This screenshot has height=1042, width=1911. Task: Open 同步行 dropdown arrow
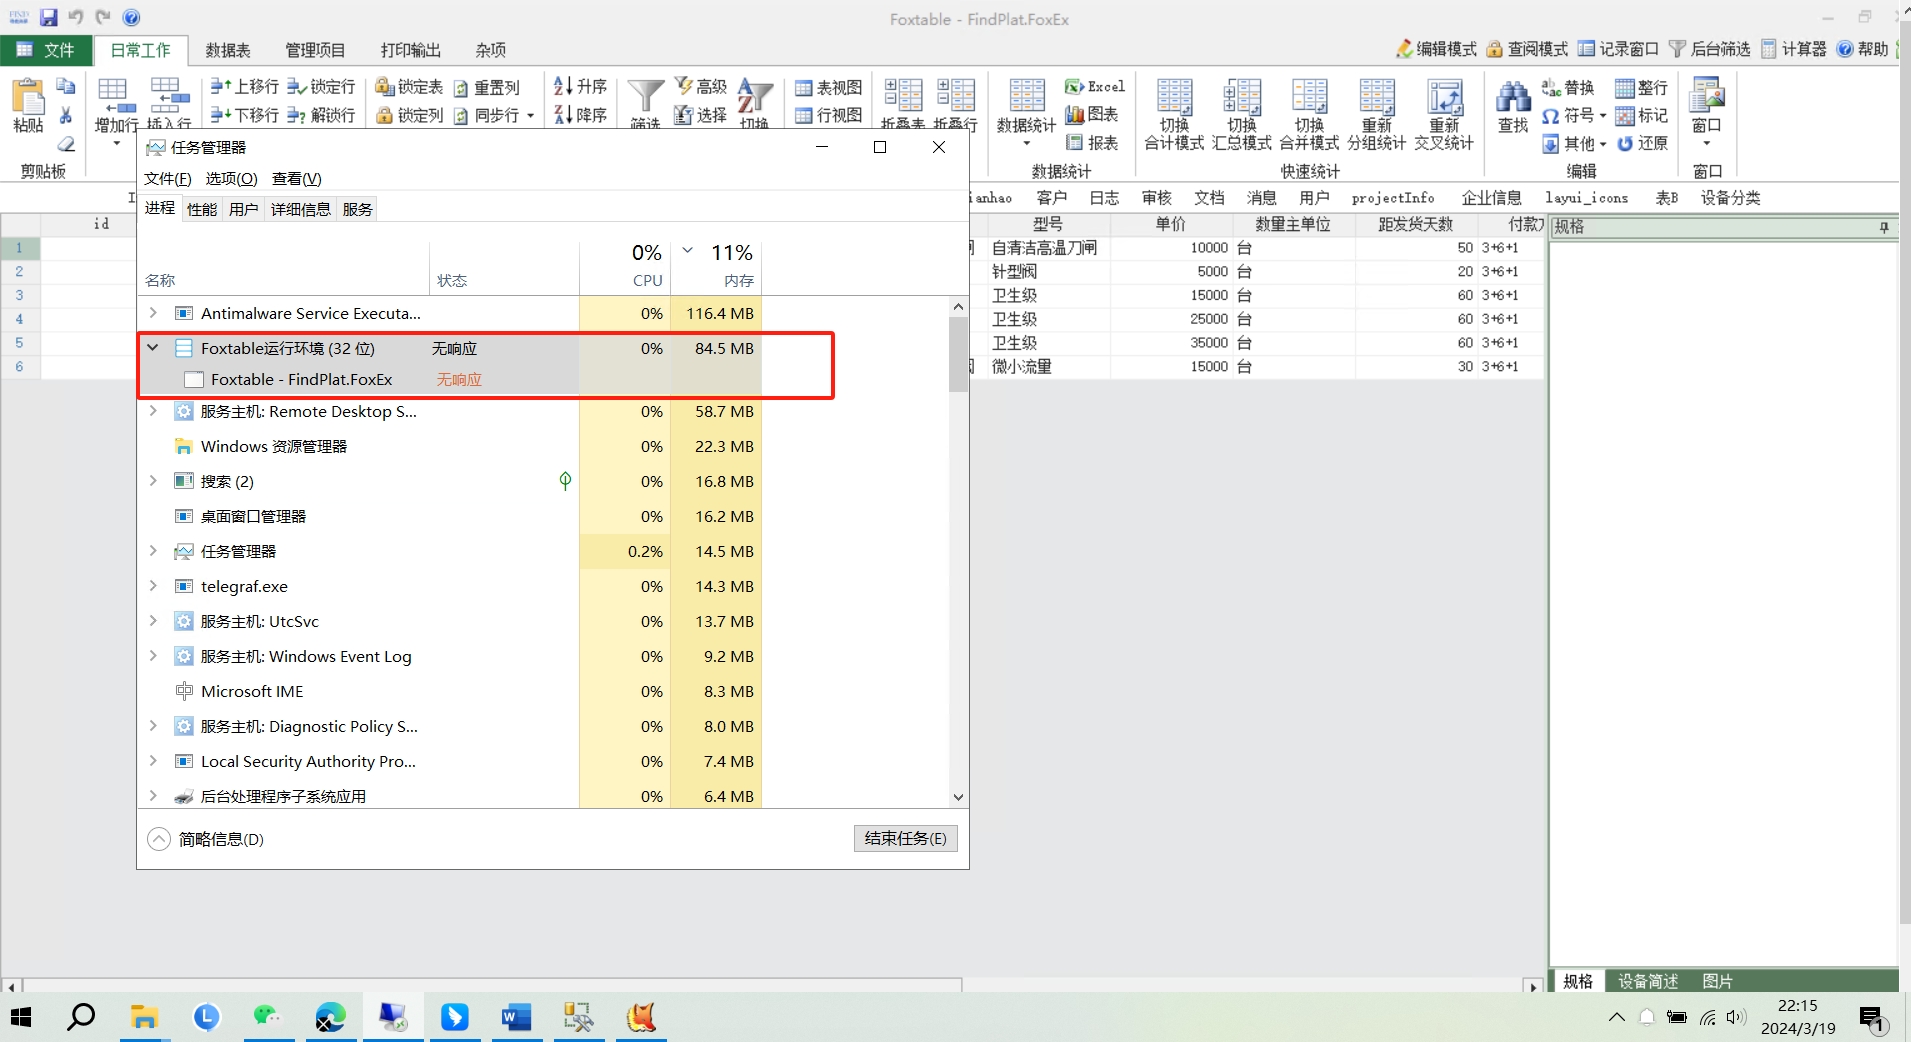530,116
